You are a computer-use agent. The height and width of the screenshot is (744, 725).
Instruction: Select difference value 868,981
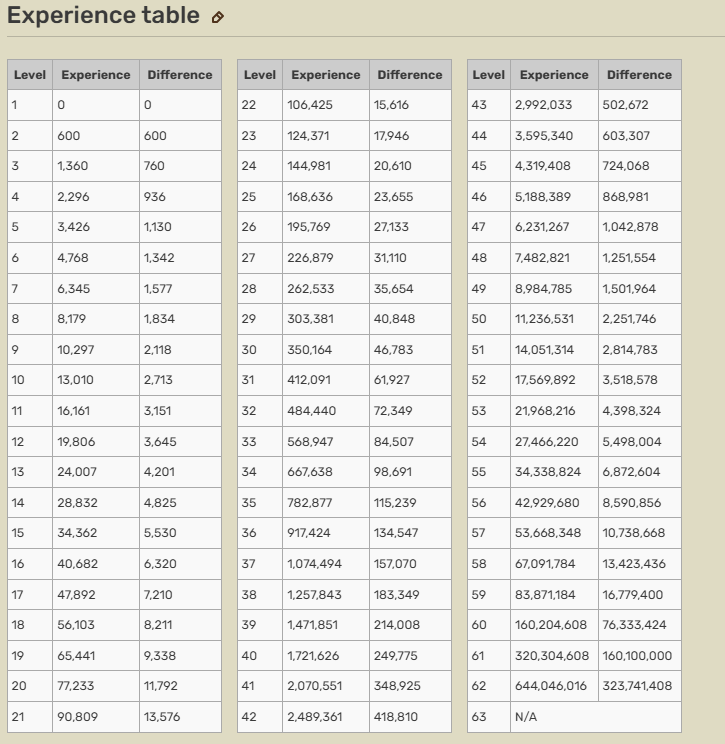pyautogui.click(x=625, y=197)
